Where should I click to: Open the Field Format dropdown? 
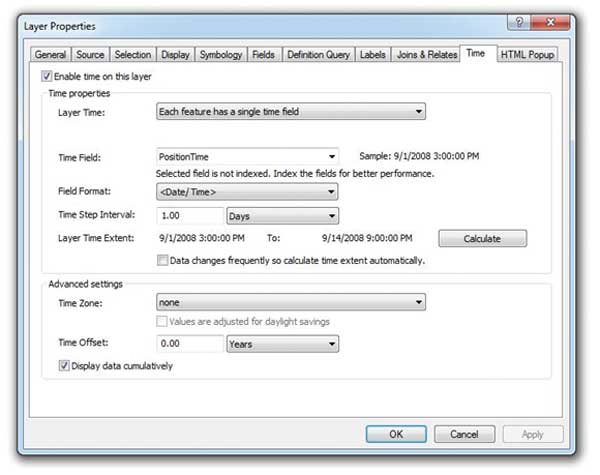247,192
